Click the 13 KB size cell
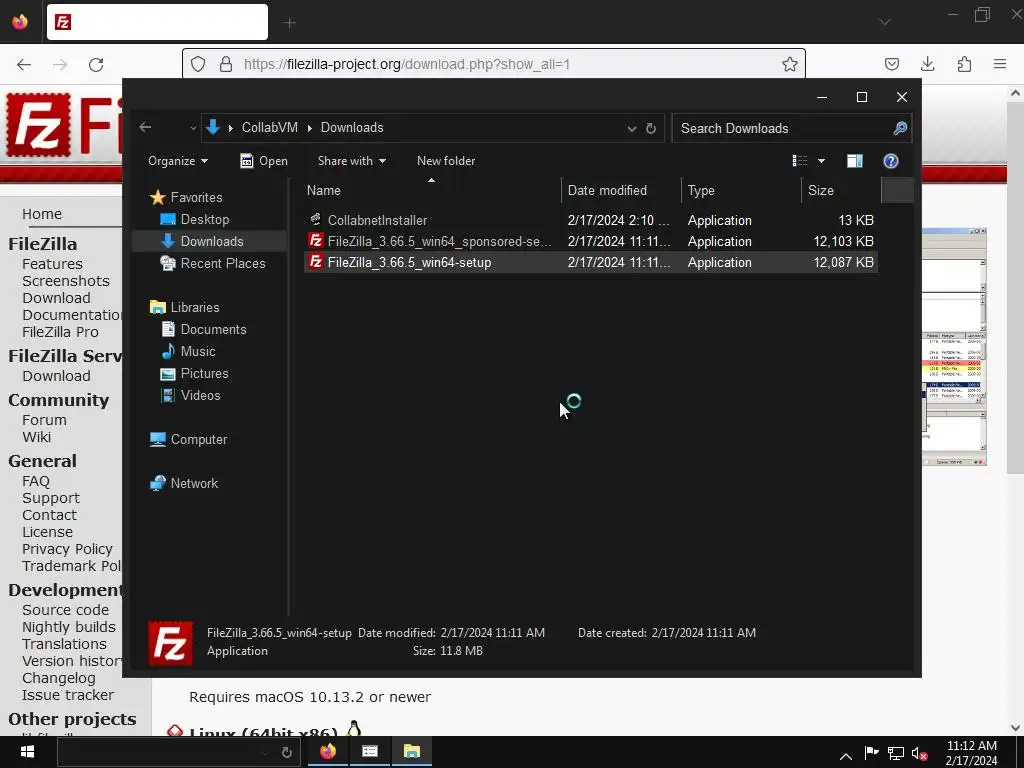Image resolution: width=1024 pixels, height=768 pixels. (856, 220)
